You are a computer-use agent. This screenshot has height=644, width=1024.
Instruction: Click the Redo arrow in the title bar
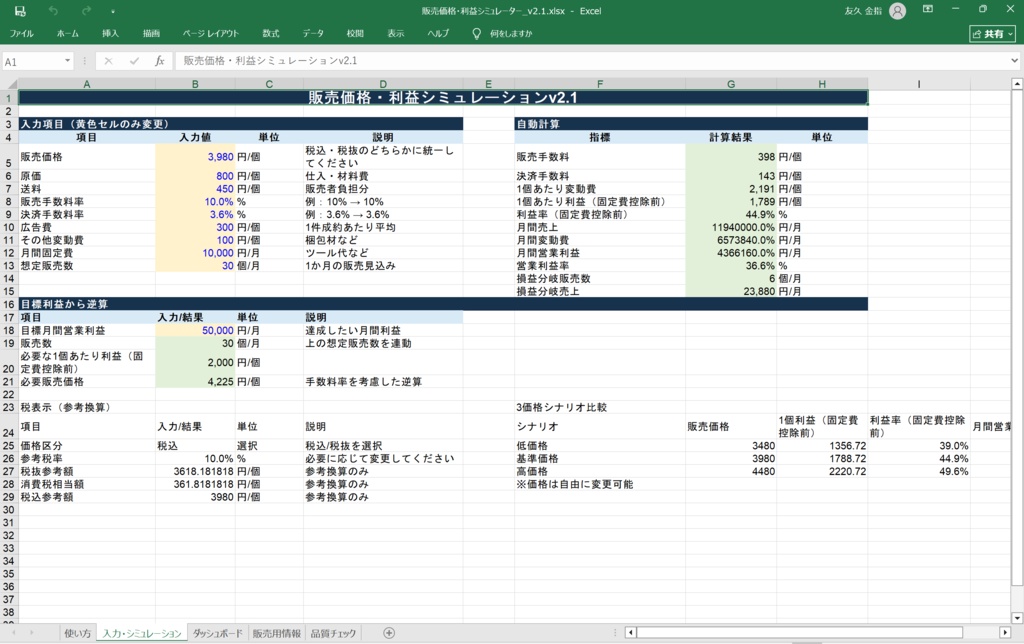[x=86, y=11]
